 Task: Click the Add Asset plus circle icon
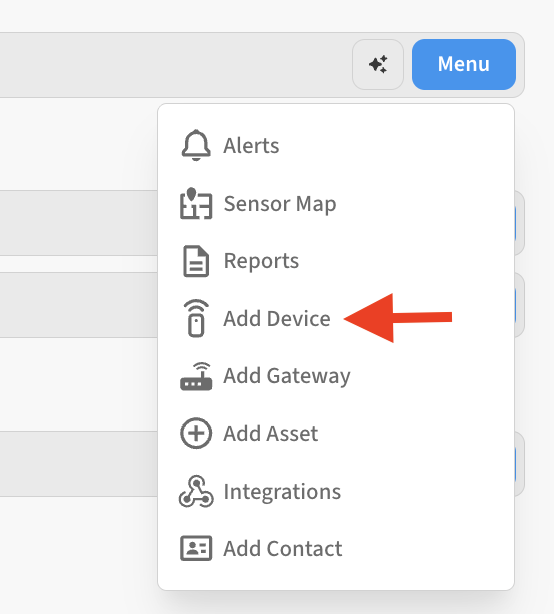coord(196,433)
